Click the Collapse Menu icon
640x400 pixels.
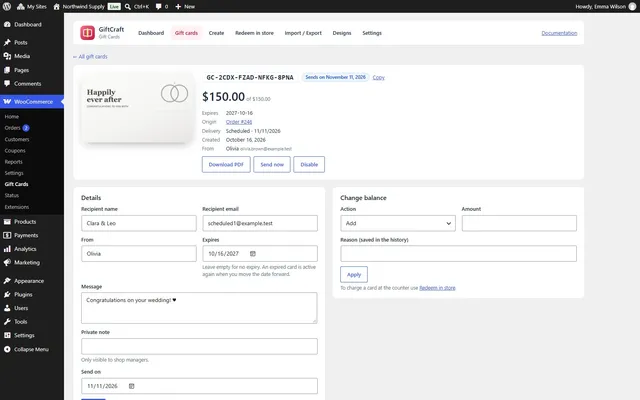[x=7, y=349]
